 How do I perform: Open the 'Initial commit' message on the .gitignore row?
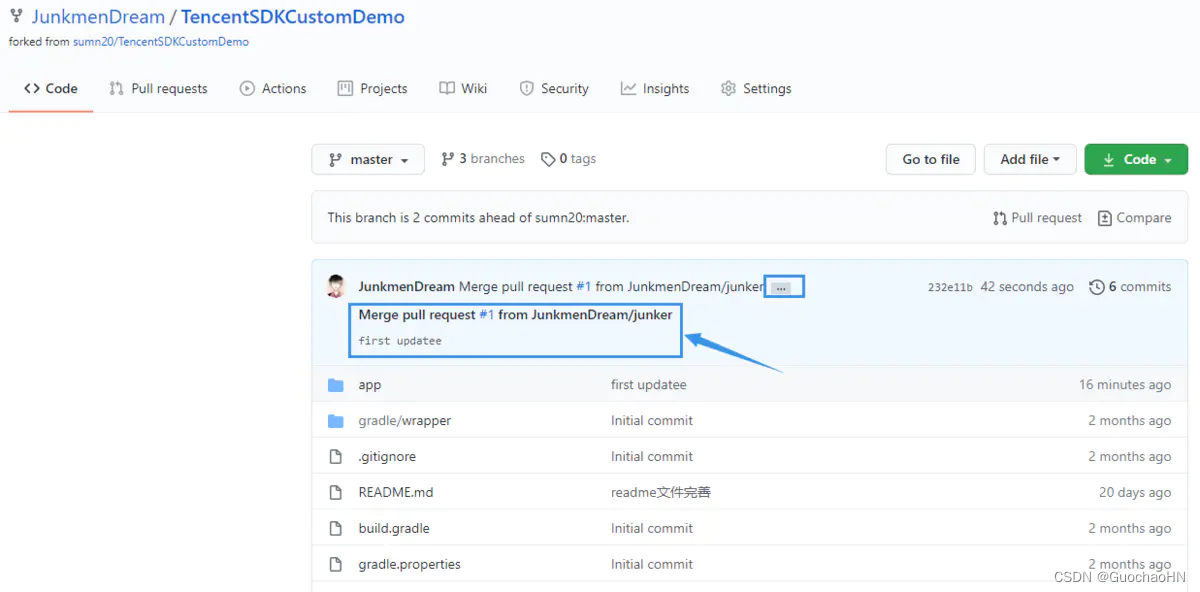tap(652, 457)
